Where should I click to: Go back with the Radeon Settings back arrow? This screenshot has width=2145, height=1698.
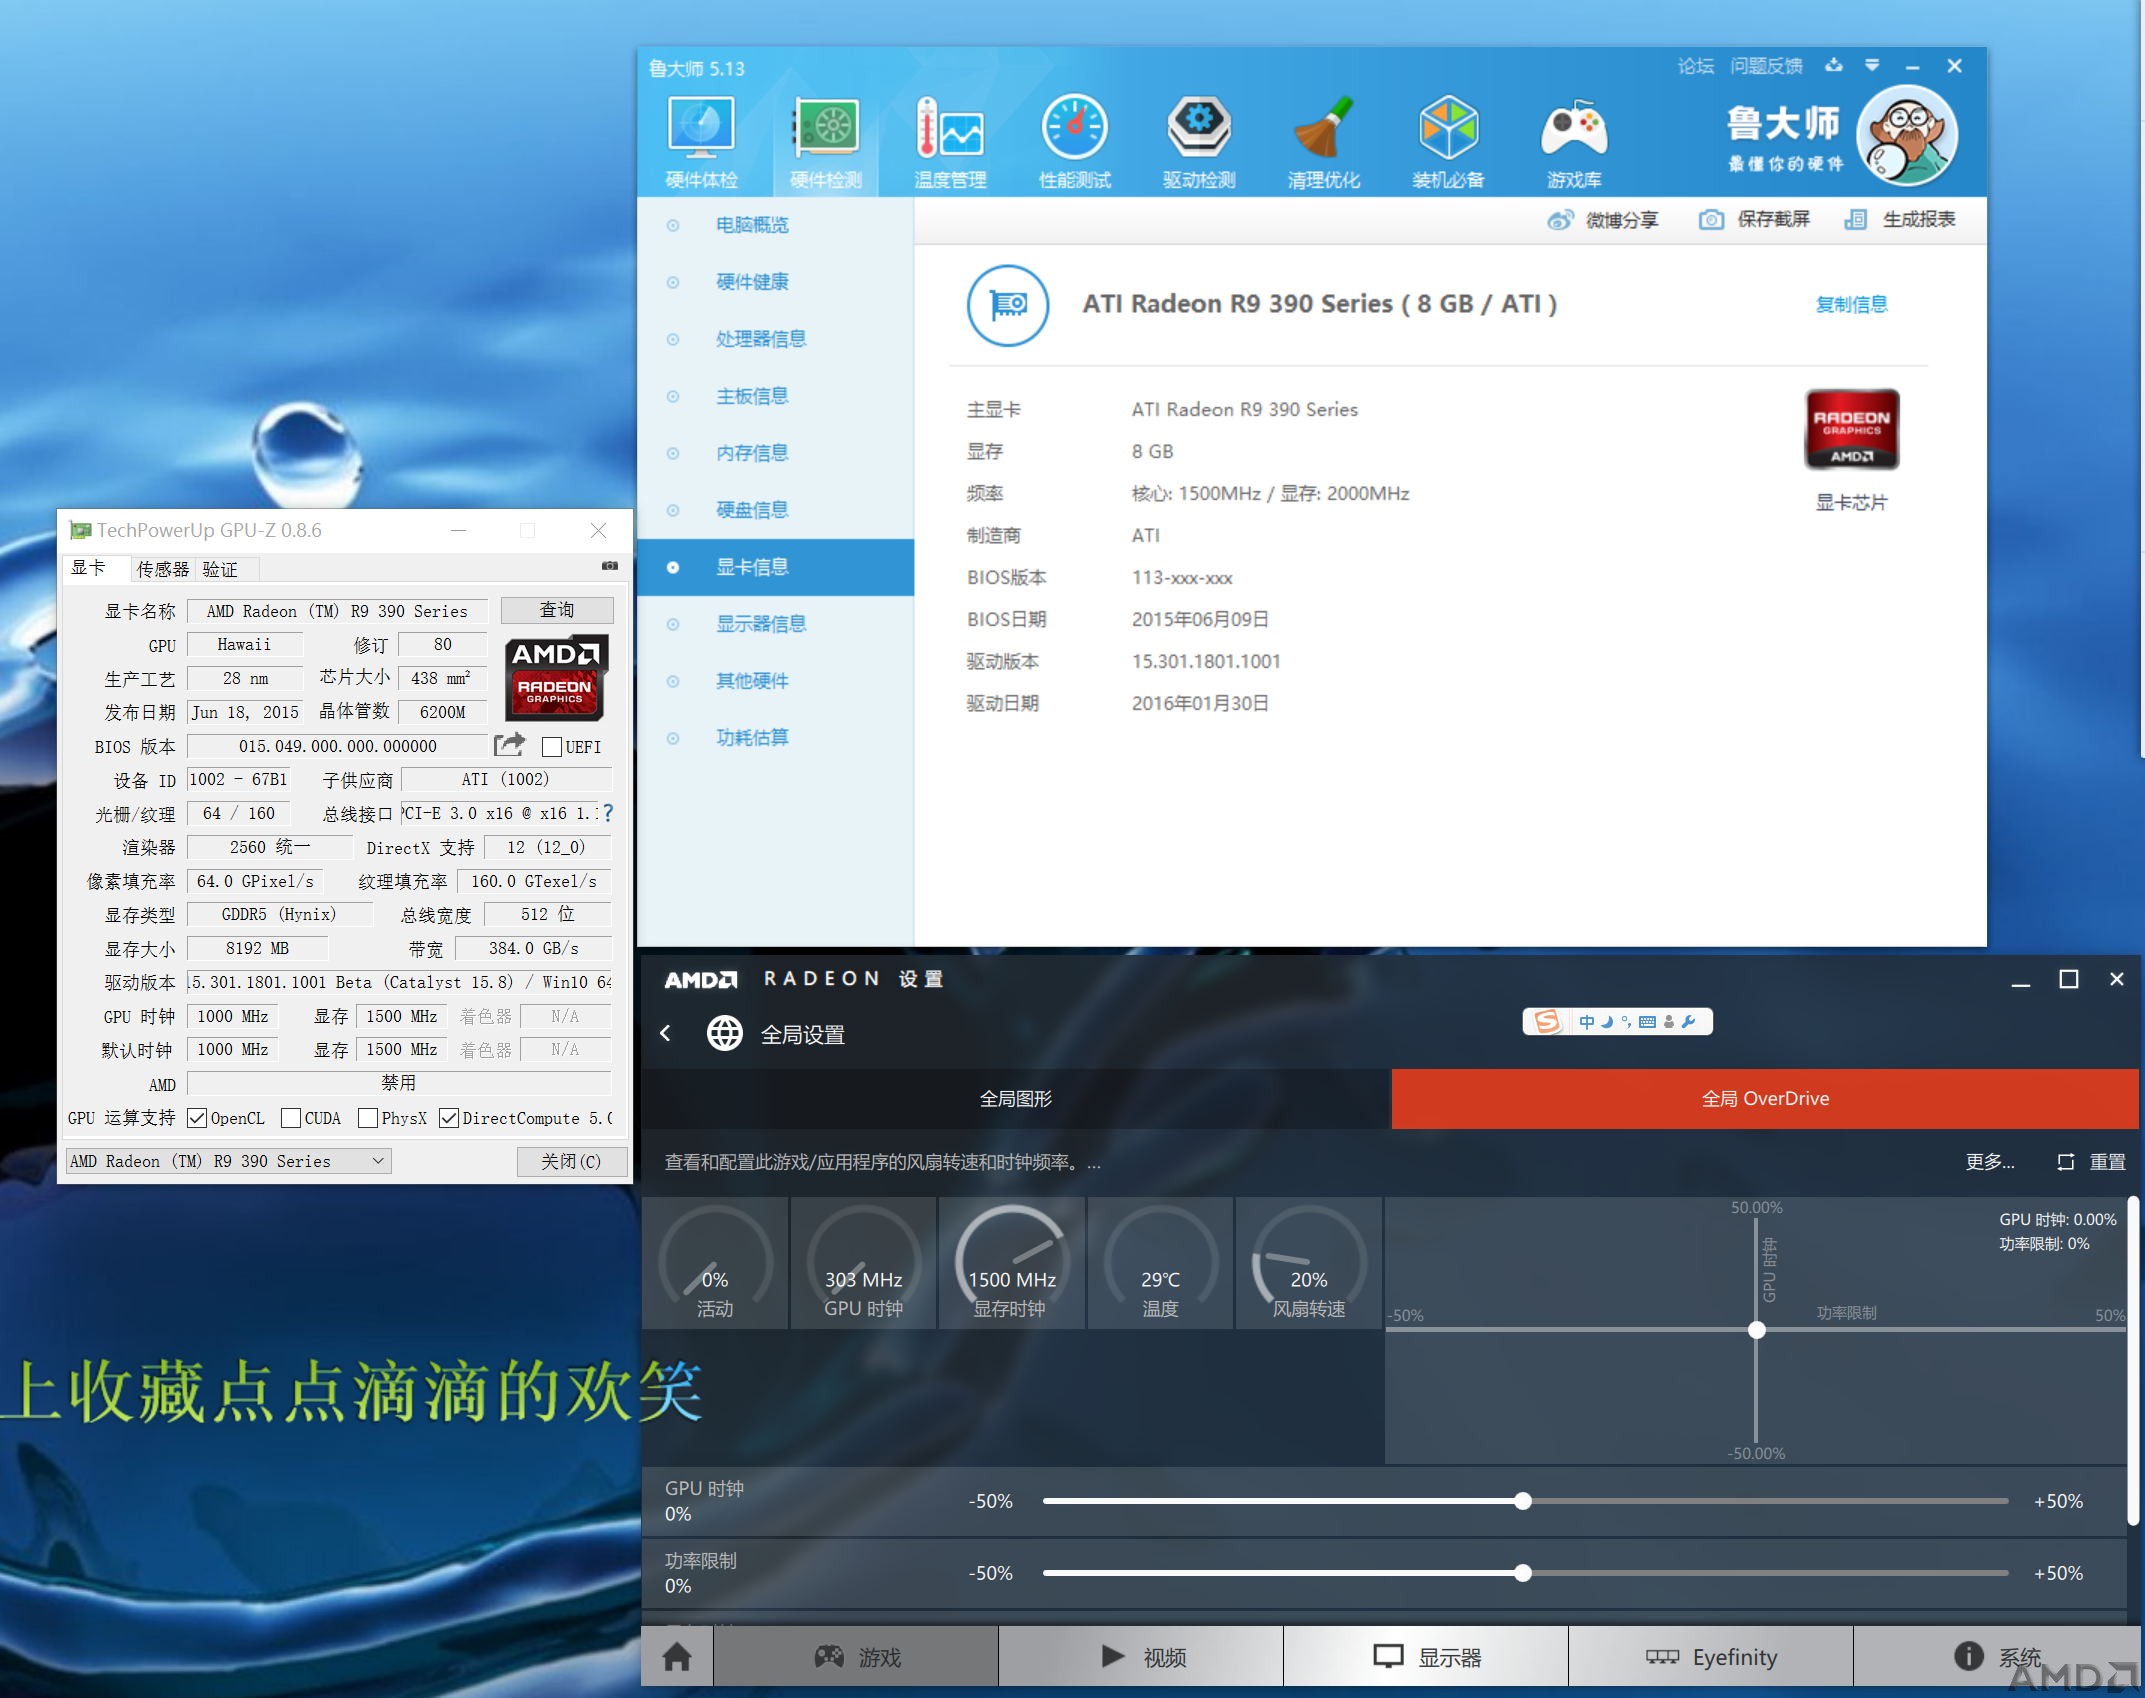click(666, 1033)
